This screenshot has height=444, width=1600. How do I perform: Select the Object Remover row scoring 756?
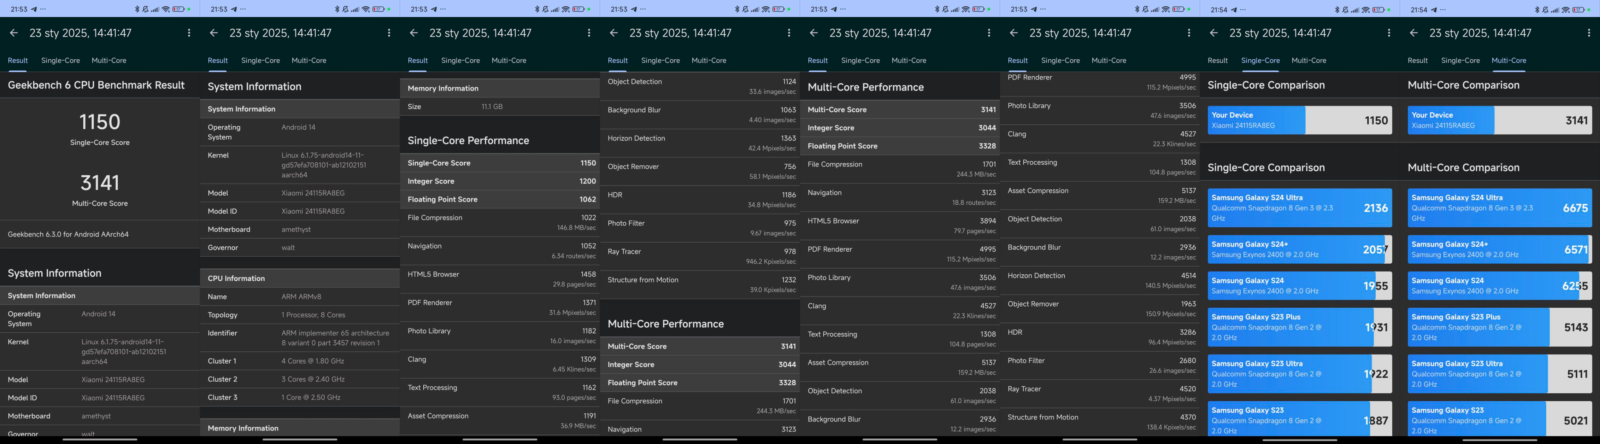click(x=700, y=172)
